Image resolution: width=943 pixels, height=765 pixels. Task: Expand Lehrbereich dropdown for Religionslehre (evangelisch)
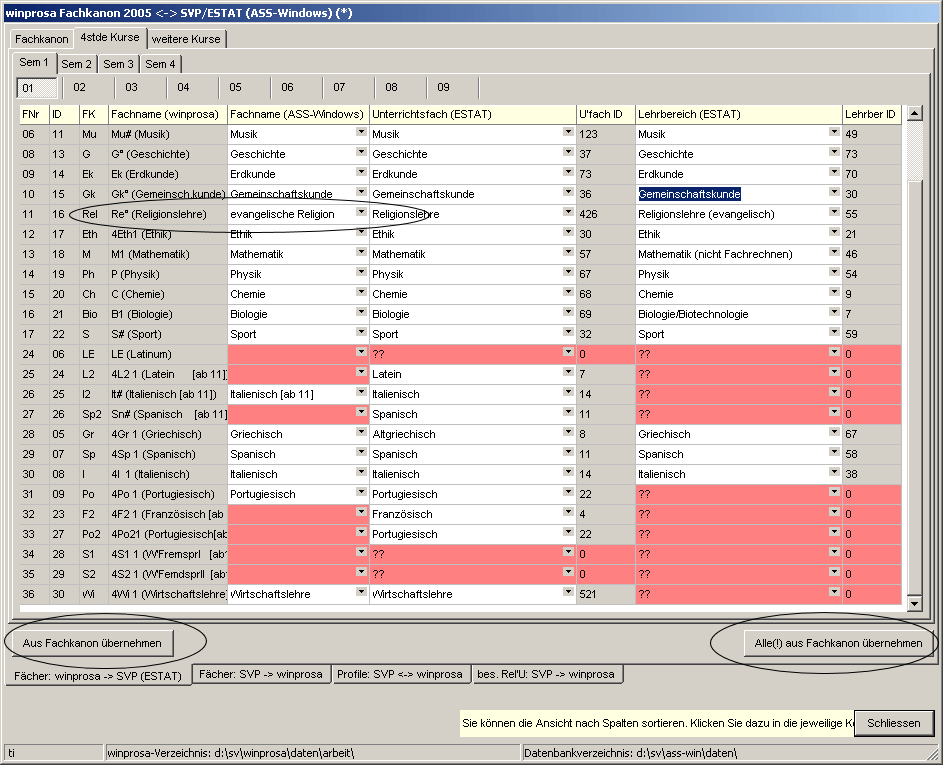pyautogui.click(x=833, y=213)
